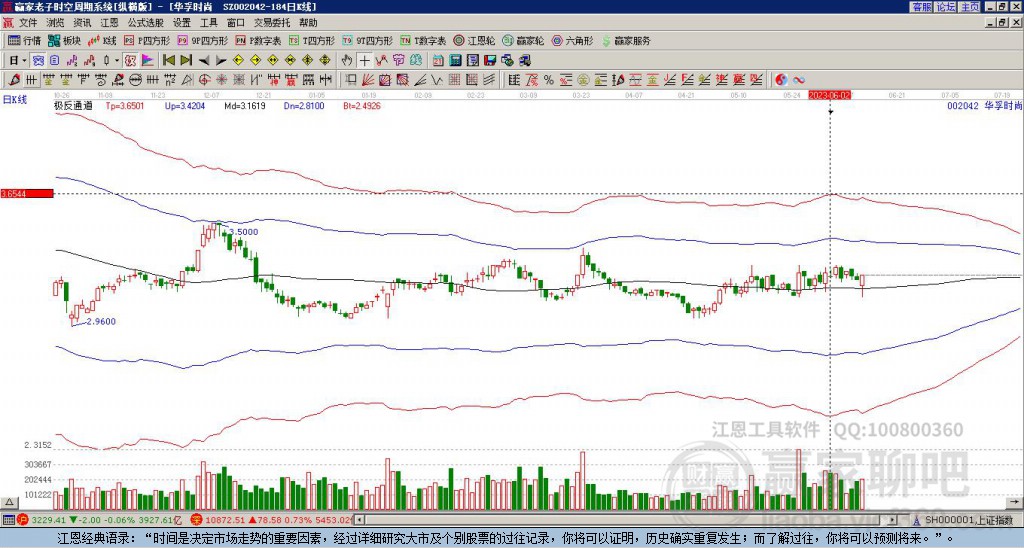Image resolution: width=1024 pixels, height=548 pixels.
Task: Open the 赢家轮 wheel tool
Action: tap(523, 40)
